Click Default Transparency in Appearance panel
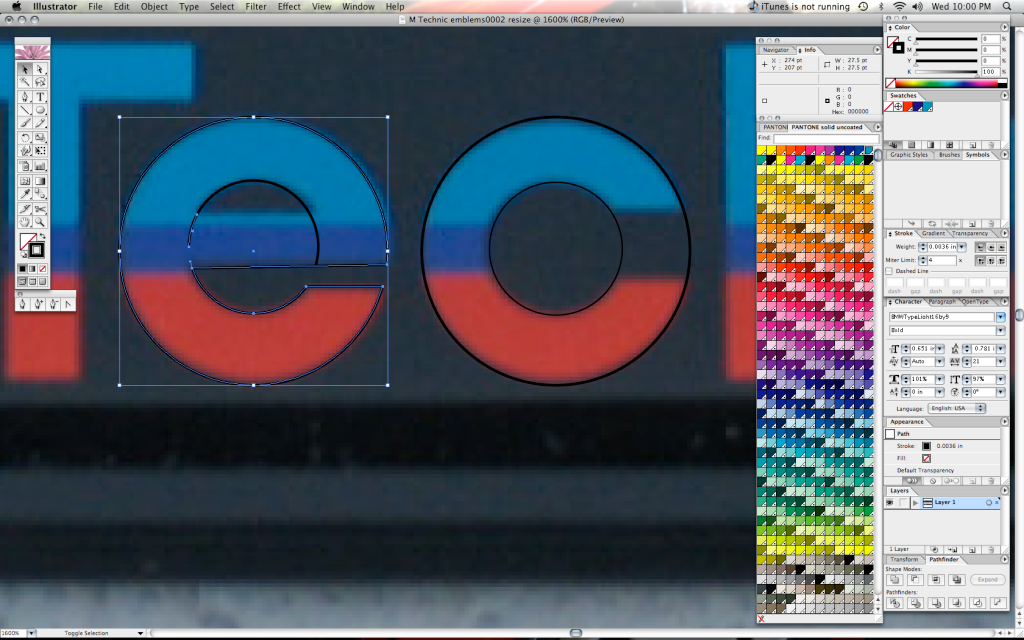Viewport: 1024px width, 640px height. point(925,470)
